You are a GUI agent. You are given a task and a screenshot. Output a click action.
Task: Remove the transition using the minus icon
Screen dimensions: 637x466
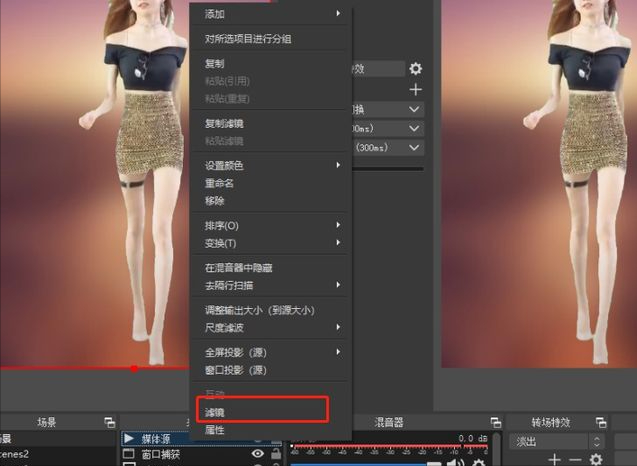click(x=575, y=459)
